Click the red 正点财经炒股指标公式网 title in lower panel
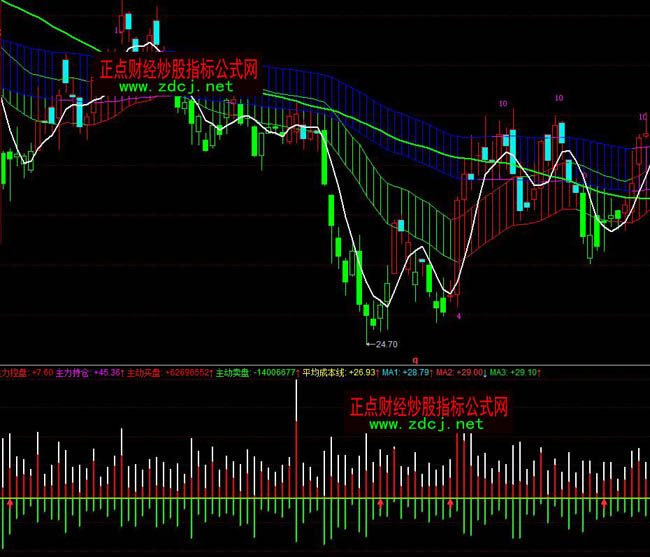 (x=428, y=407)
